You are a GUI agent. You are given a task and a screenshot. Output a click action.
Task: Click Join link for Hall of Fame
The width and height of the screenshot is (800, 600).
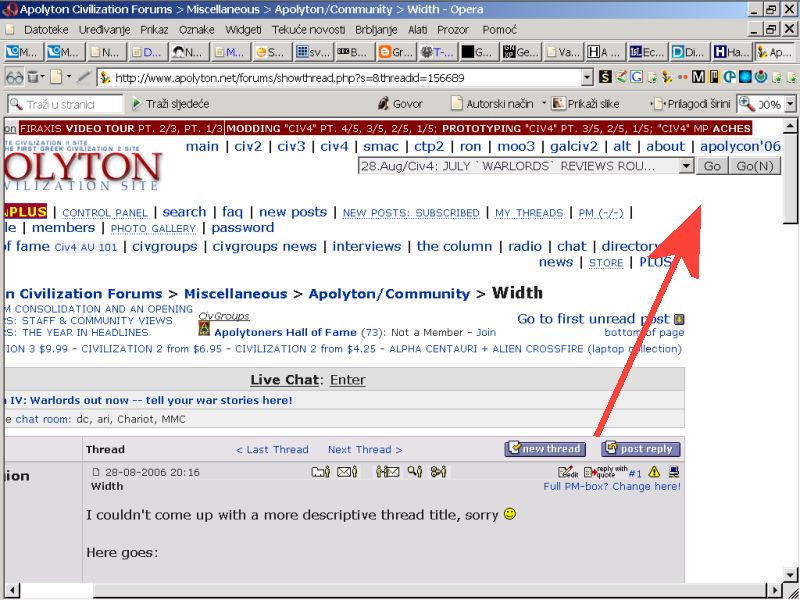486,332
